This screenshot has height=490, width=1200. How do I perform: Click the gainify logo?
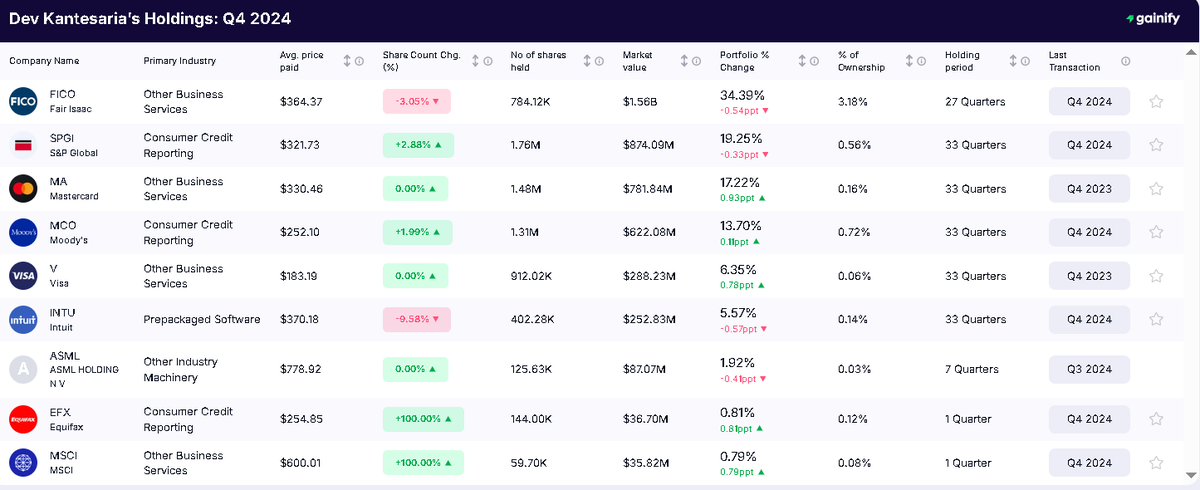pyautogui.click(x=1152, y=19)
